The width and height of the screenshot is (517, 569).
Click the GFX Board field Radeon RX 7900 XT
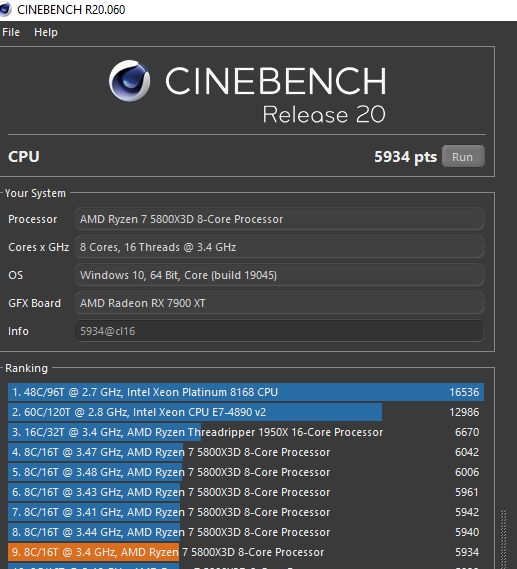point(279,303)
